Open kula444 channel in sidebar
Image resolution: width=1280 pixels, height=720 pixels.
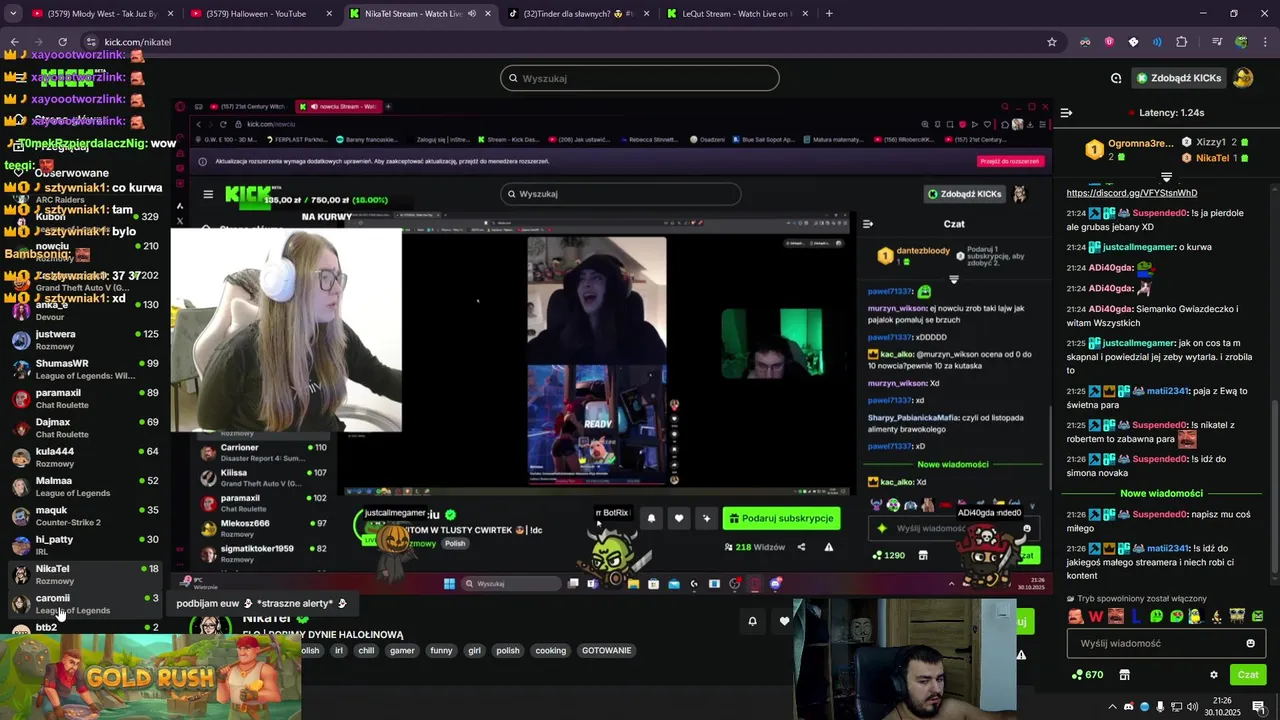point(84,457)
